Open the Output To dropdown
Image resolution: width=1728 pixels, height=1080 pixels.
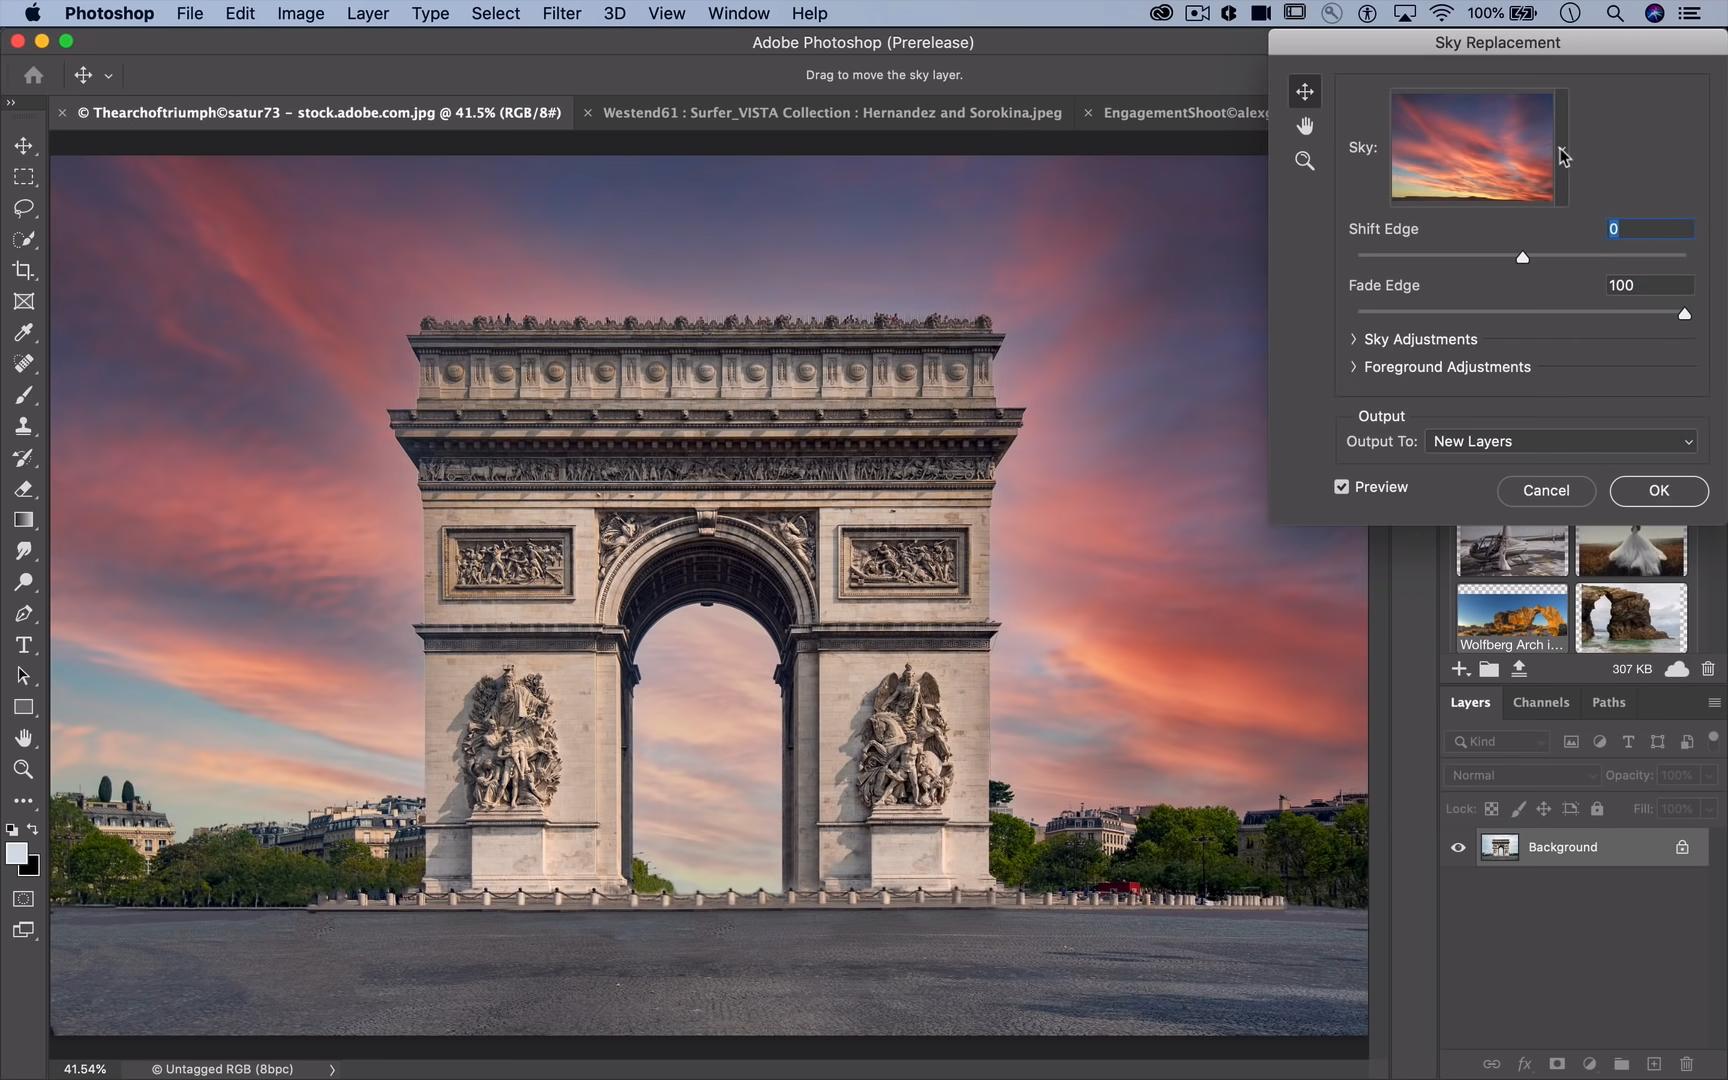pyautogui.click(x=1562, y=442)
